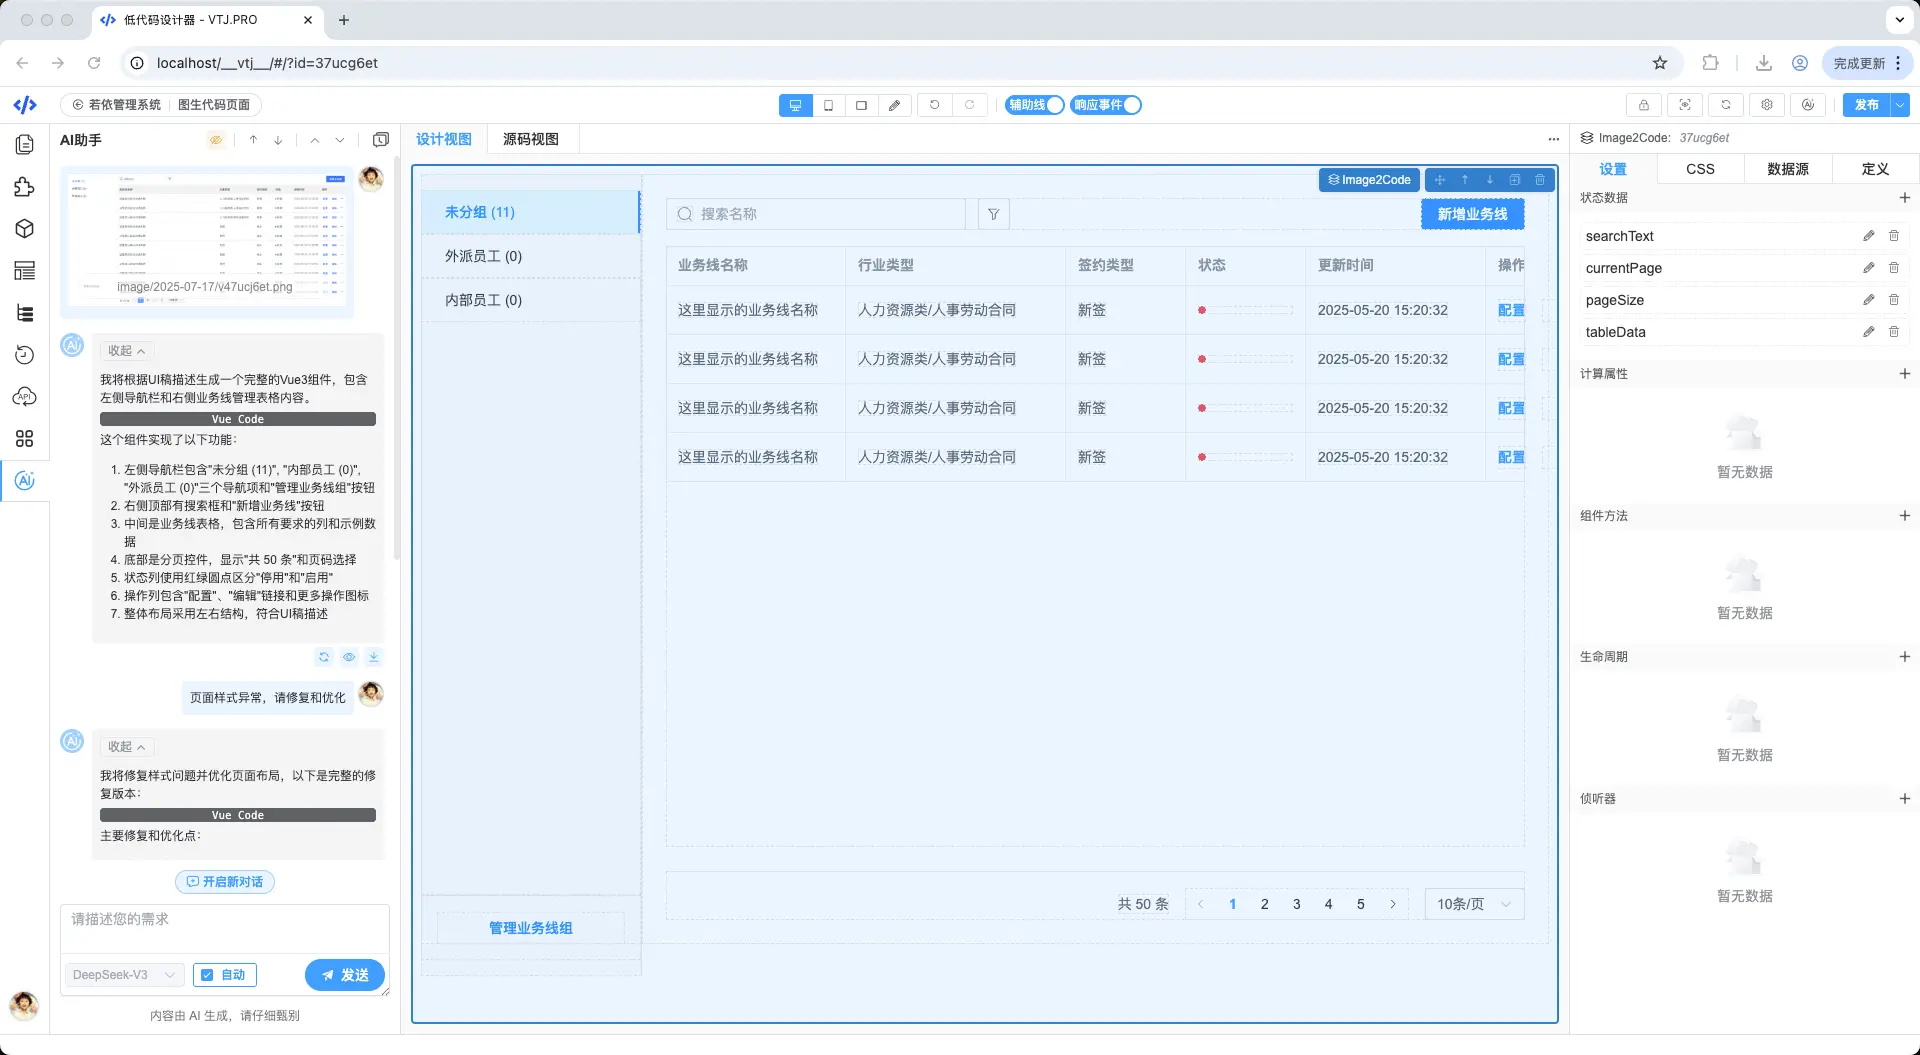Click the 新增业务线 button
Image resolution: width=1920 pixels, height=1055 pixels.
(x=1472, y=214)
